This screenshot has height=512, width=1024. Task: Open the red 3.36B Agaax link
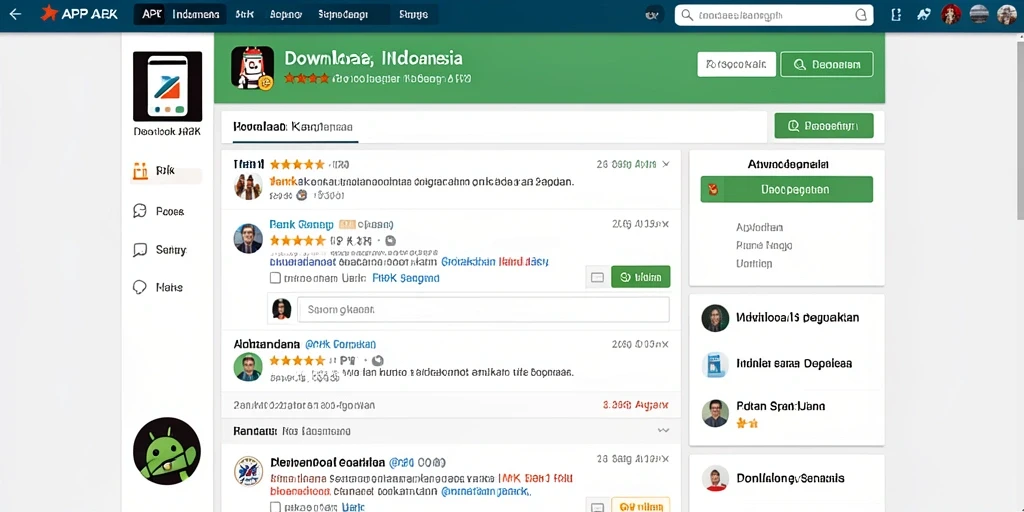[635, 405]
